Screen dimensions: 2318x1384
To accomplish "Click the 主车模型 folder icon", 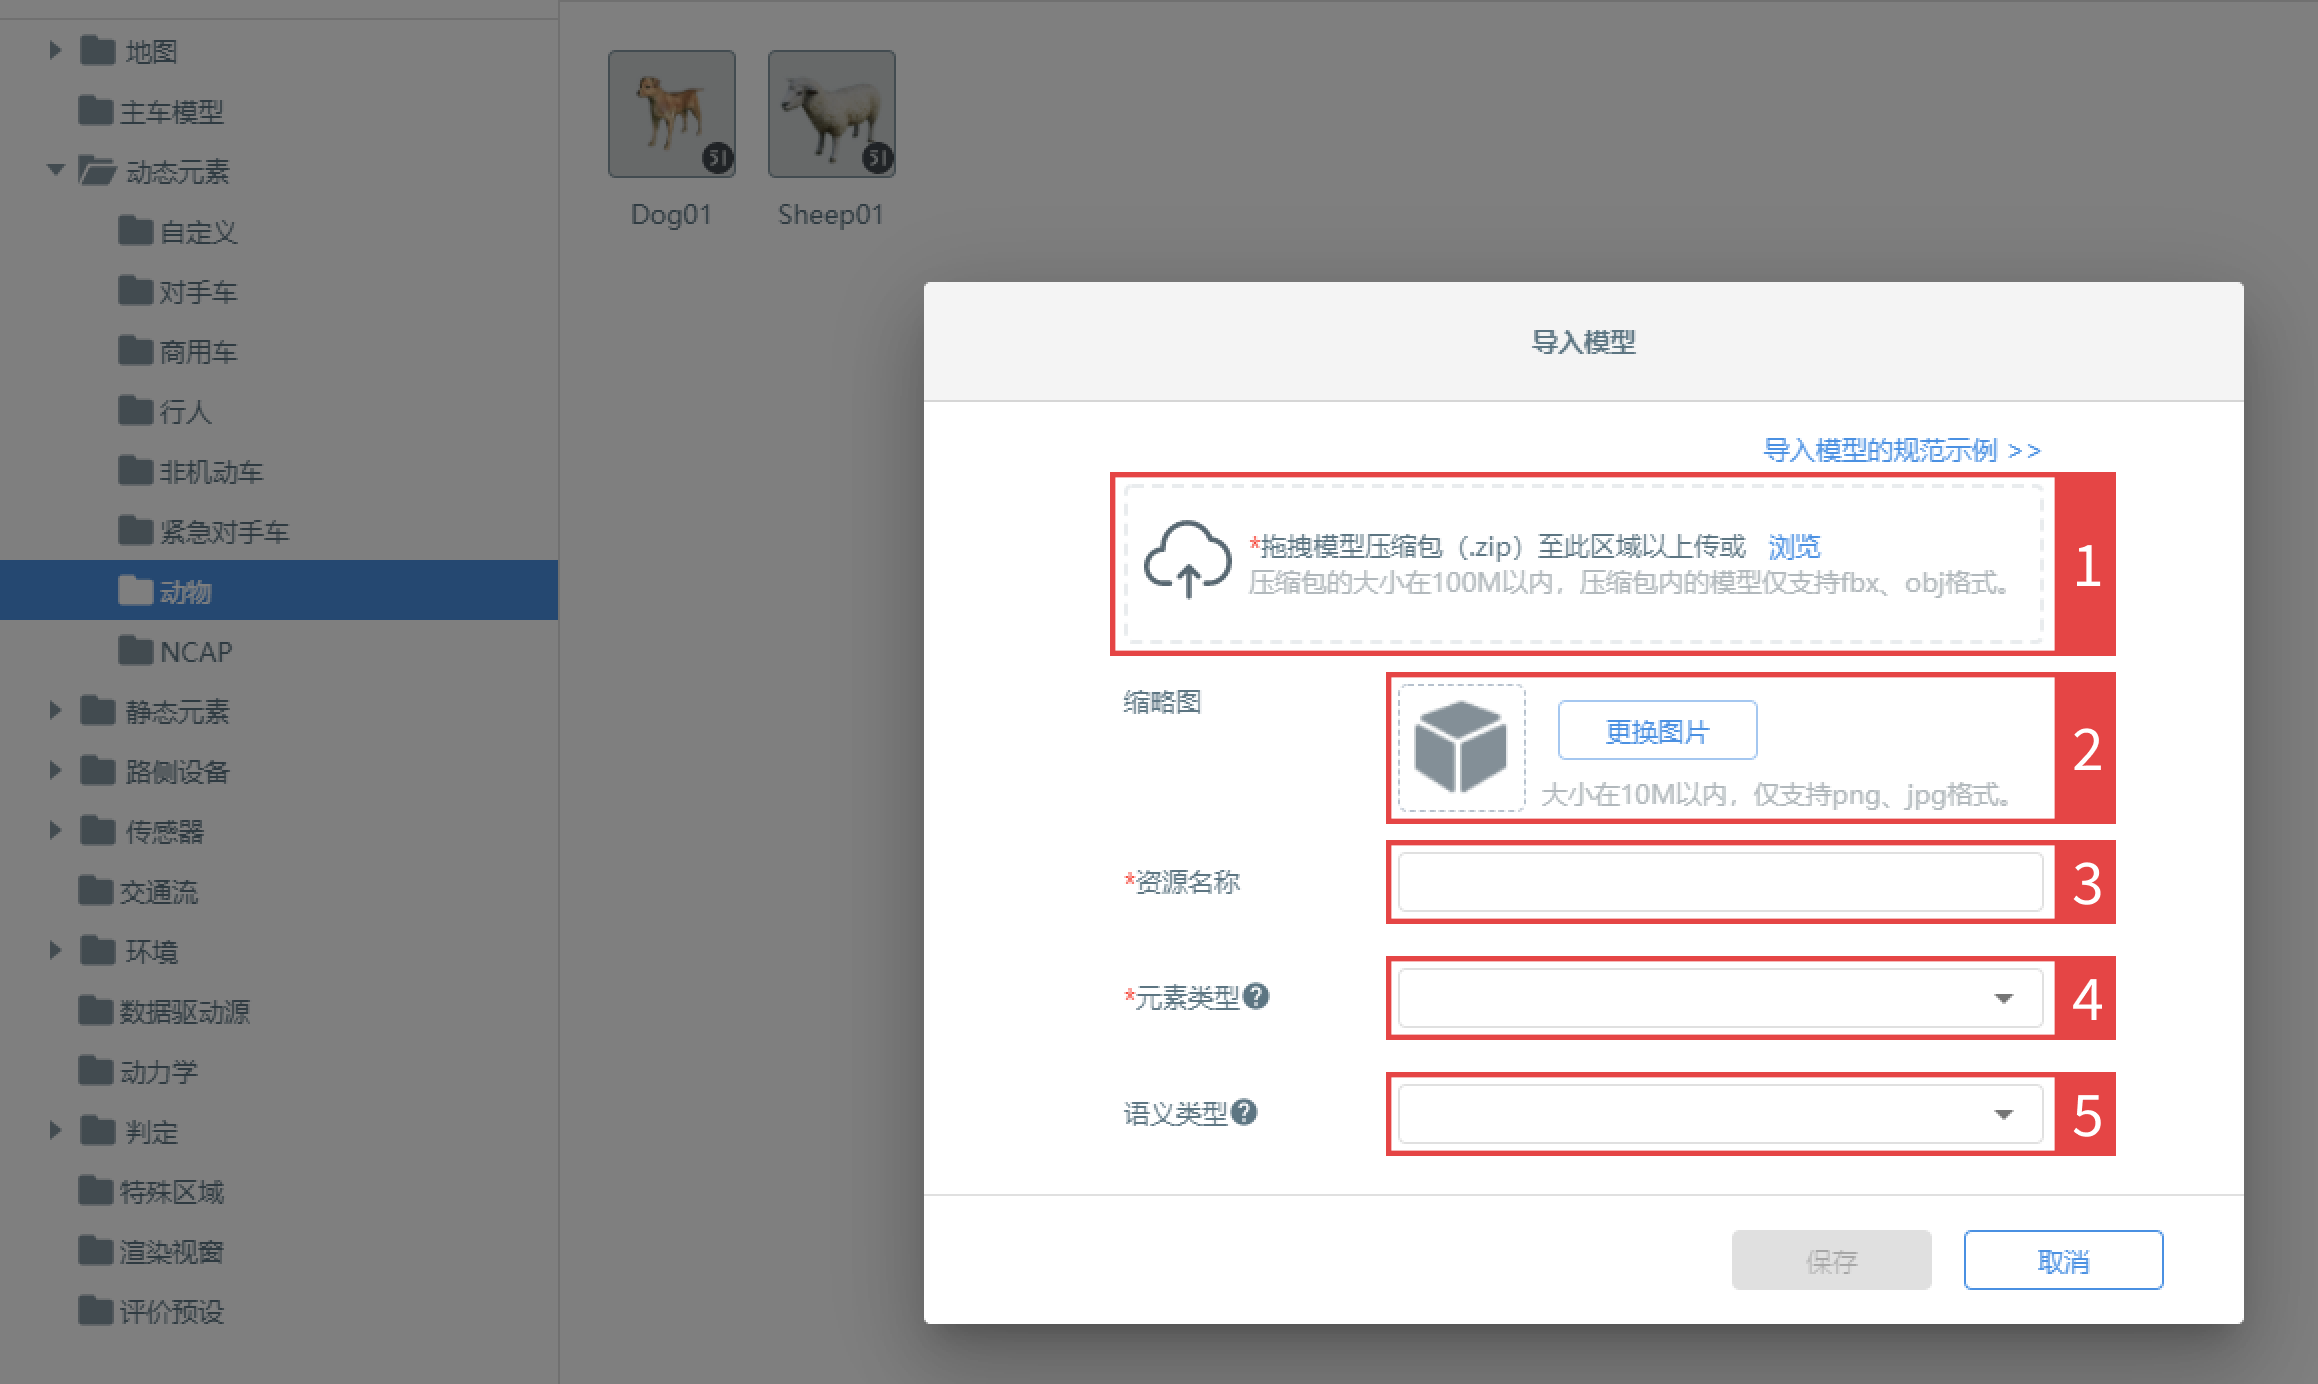I will tap(95, 110).
